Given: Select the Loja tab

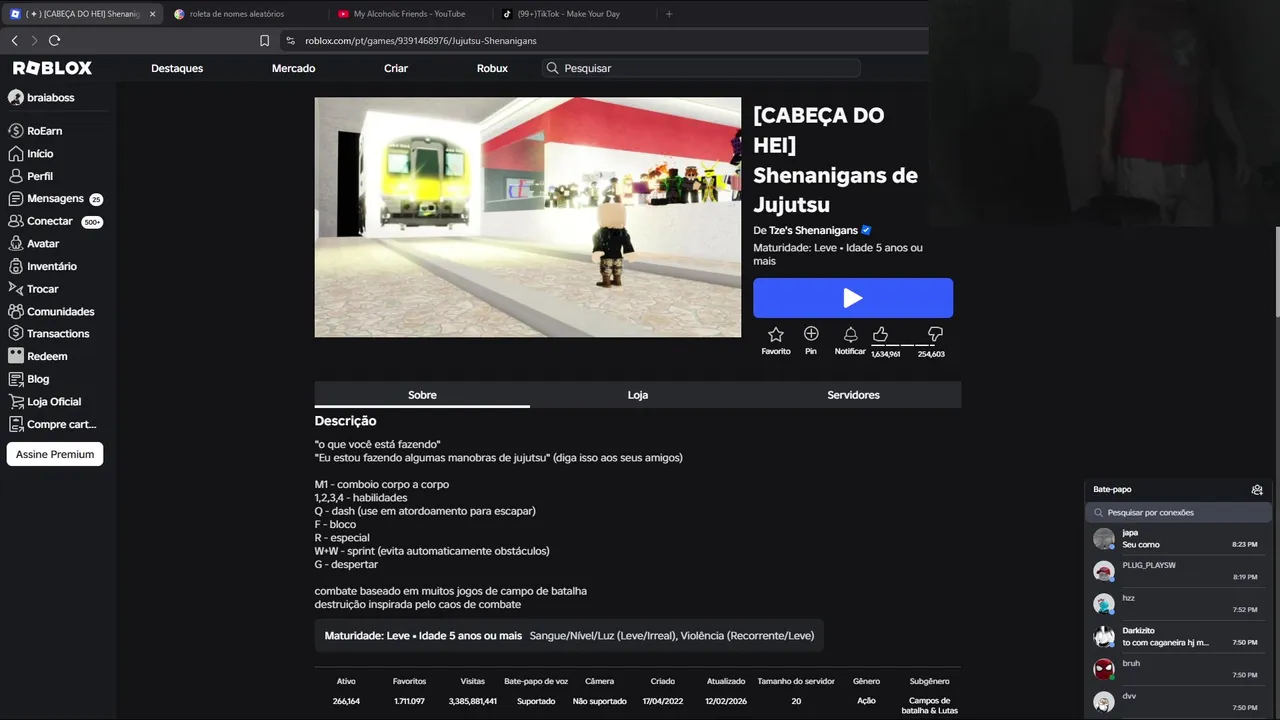Looking at the screenshot, I should tap(638, 395).
